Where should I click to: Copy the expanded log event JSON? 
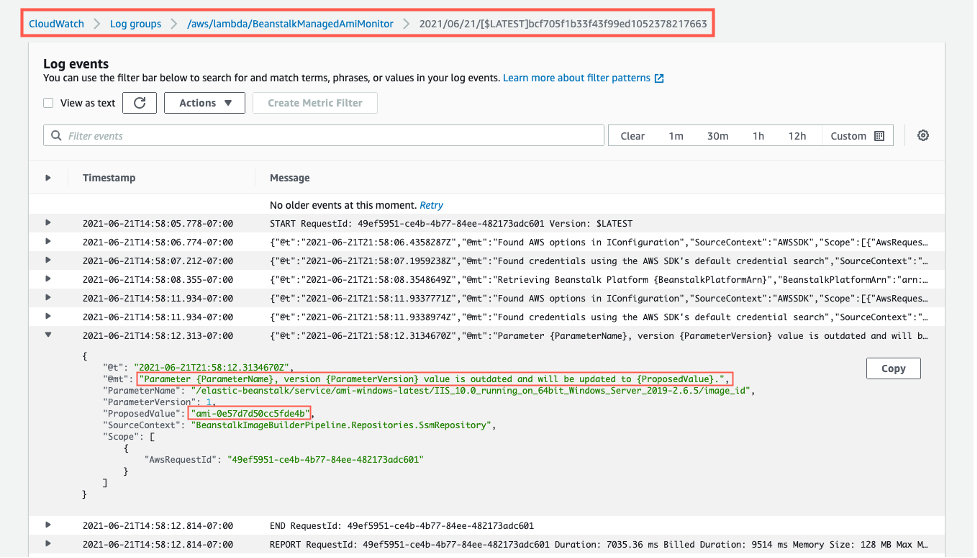tap(893, 368)
